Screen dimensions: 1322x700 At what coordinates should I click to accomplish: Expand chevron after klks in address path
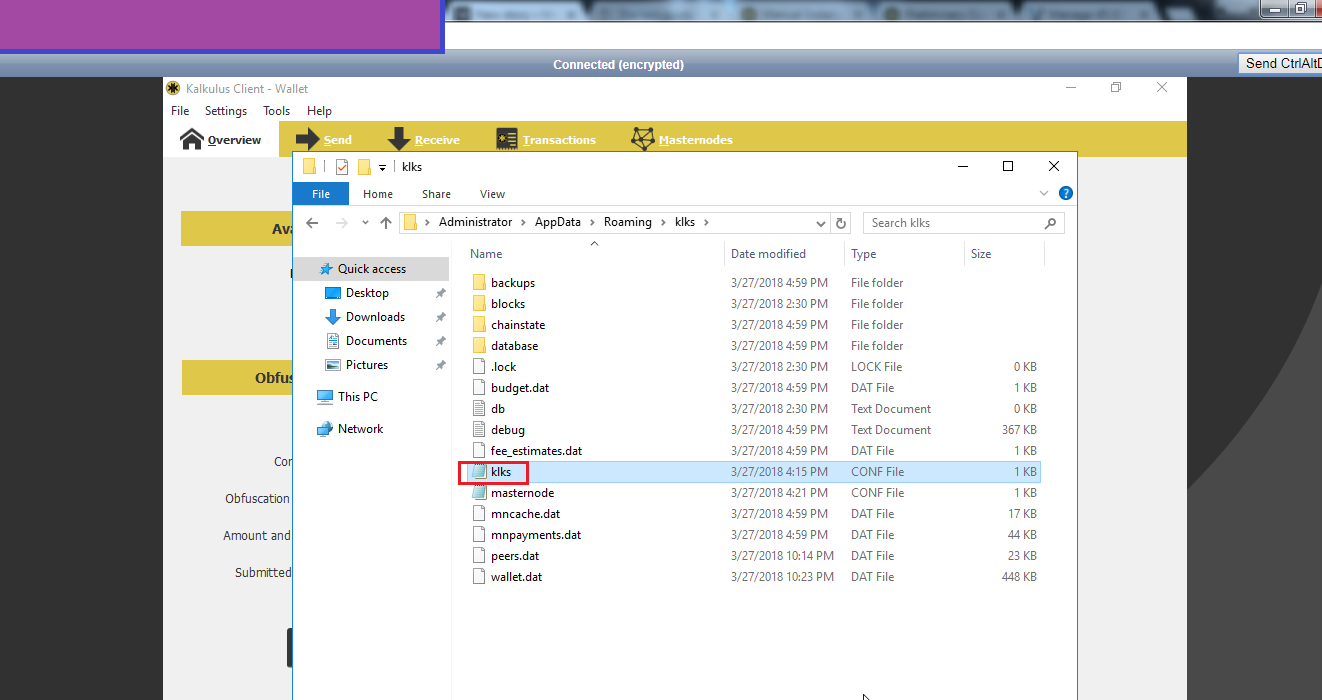(x=706, y=222)
